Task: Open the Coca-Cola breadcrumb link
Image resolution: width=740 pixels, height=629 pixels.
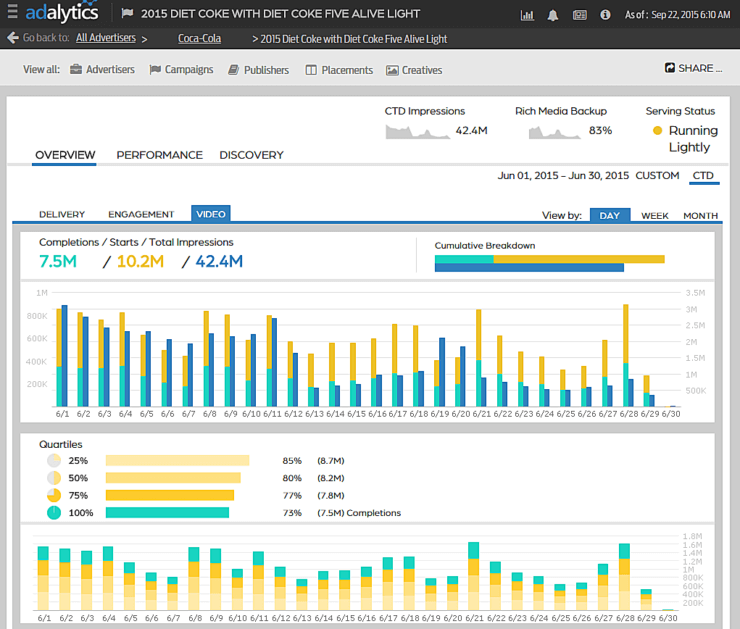Action: (x=199, y=38)
